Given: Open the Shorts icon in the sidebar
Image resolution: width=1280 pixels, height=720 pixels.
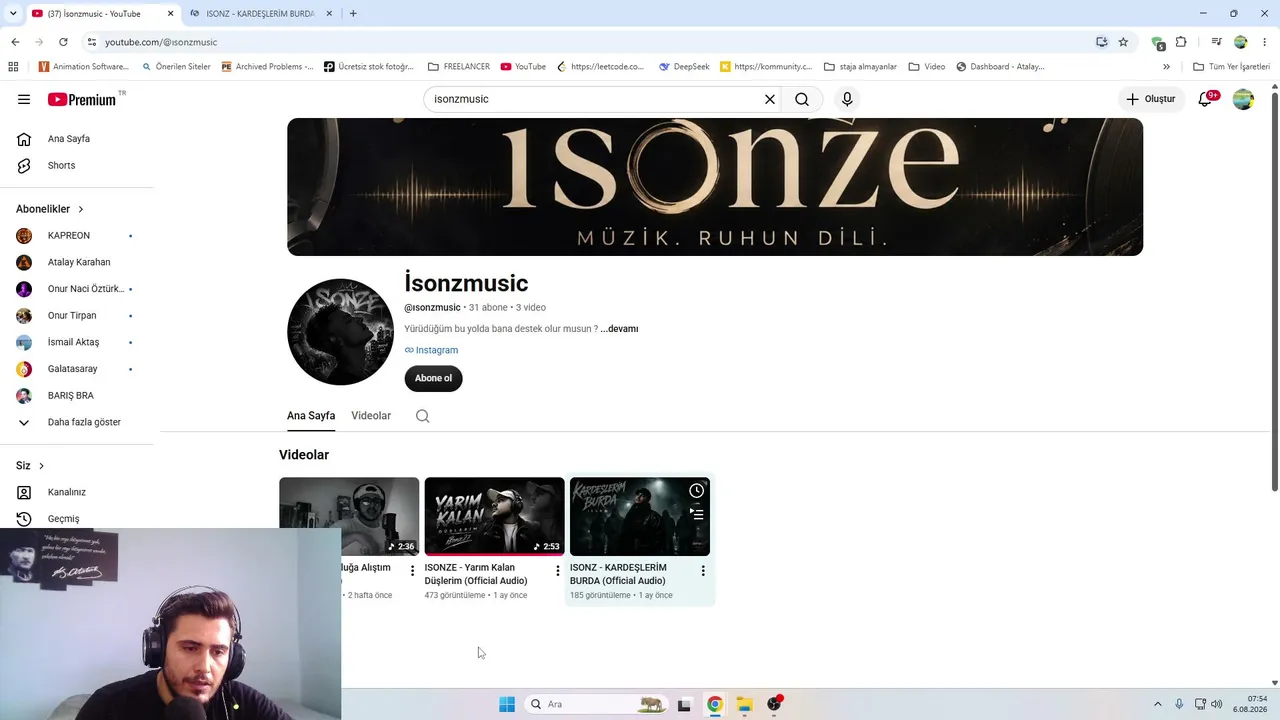Looking at the screenshot, I should point(24,165).
